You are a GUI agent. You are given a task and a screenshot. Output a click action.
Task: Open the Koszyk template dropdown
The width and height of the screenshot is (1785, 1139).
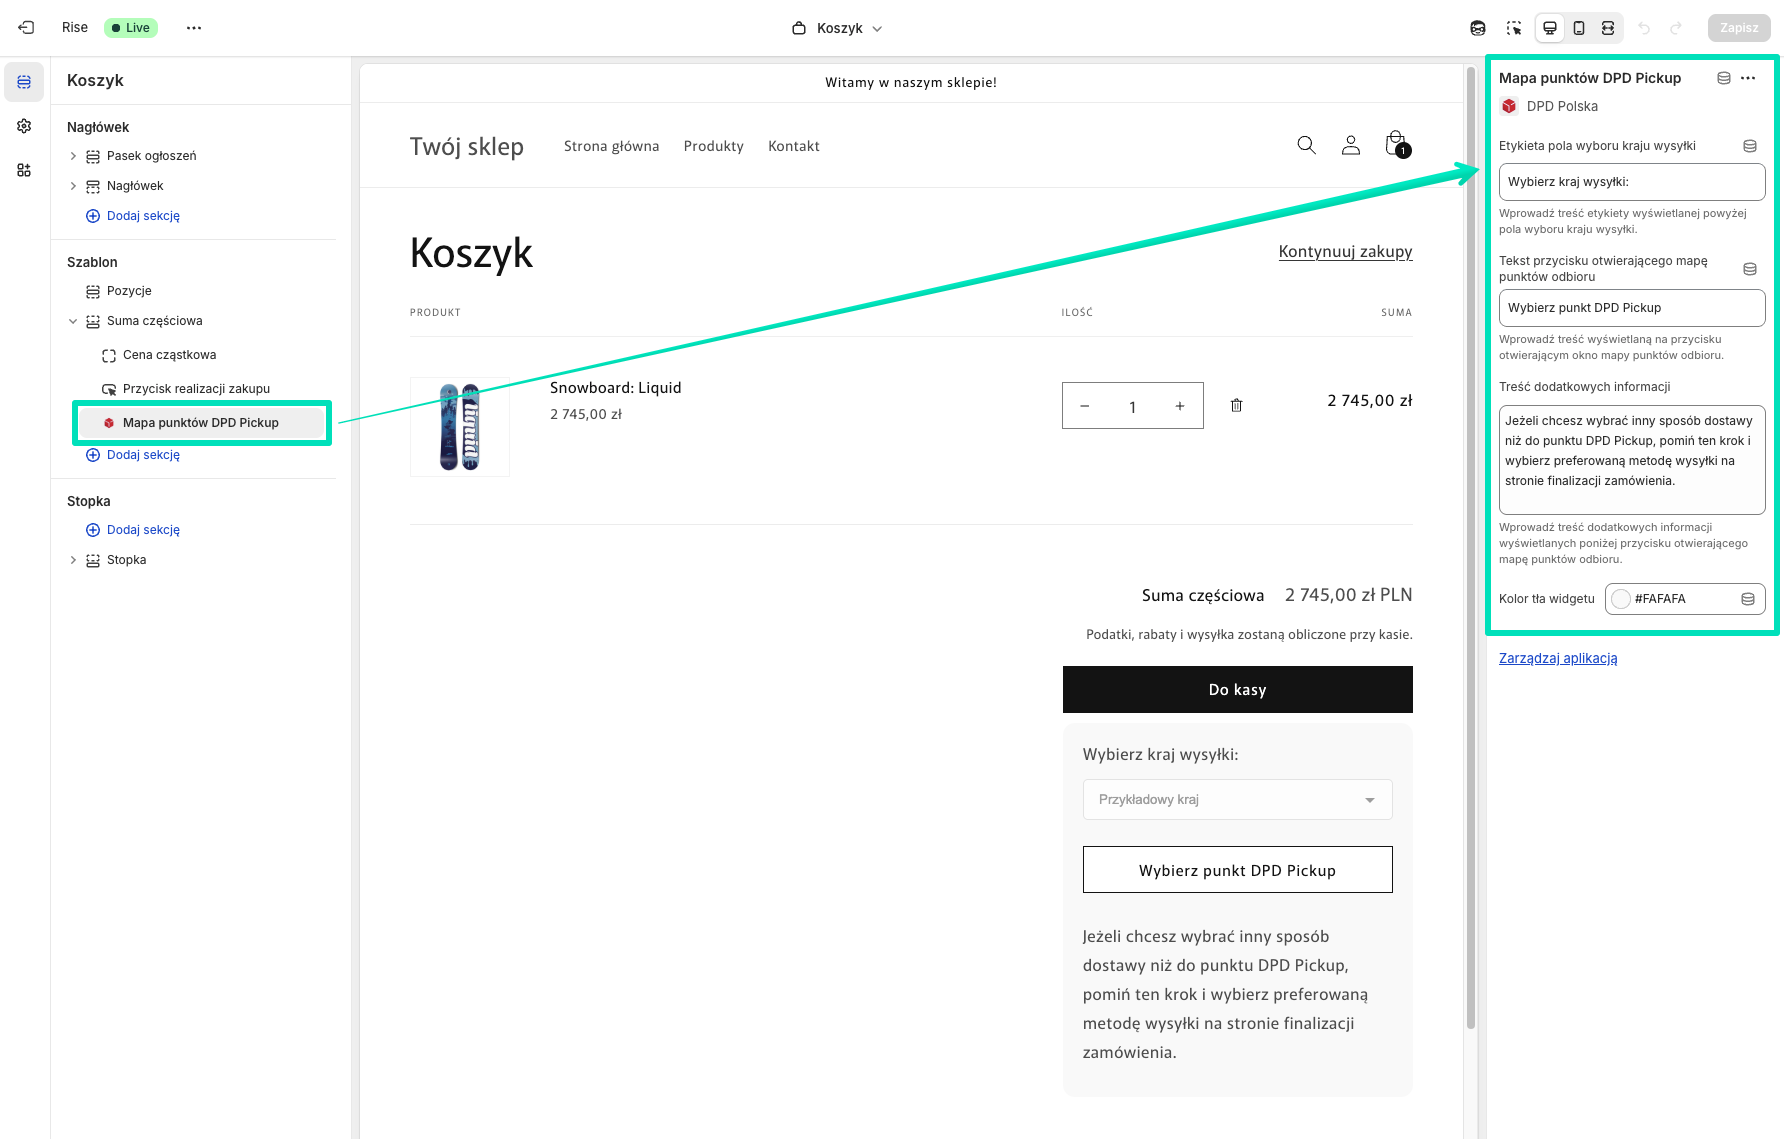pyautogui.click(x=838, y=28)
